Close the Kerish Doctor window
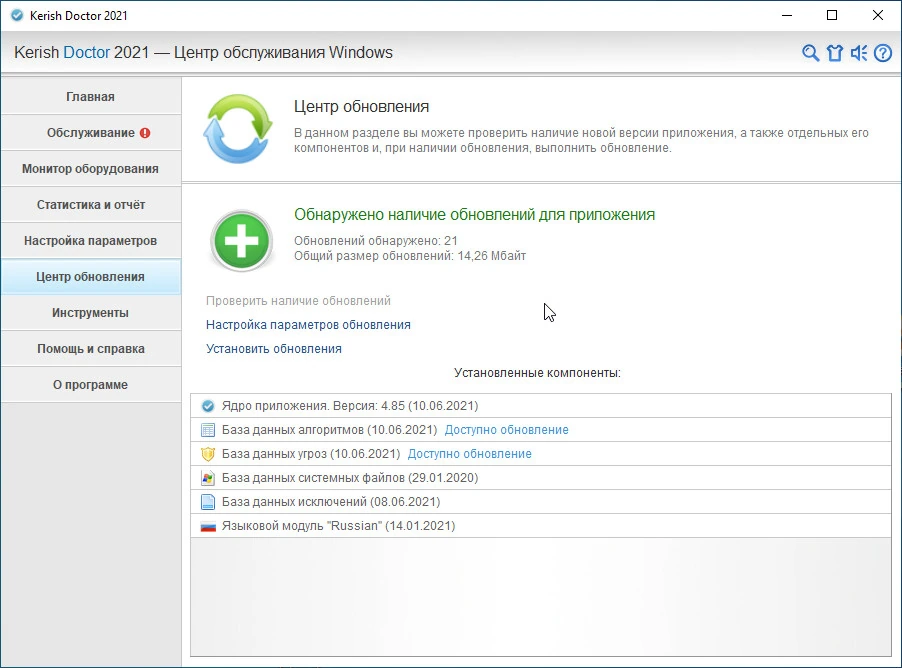The image size is (902, 668). click(878, 16)
